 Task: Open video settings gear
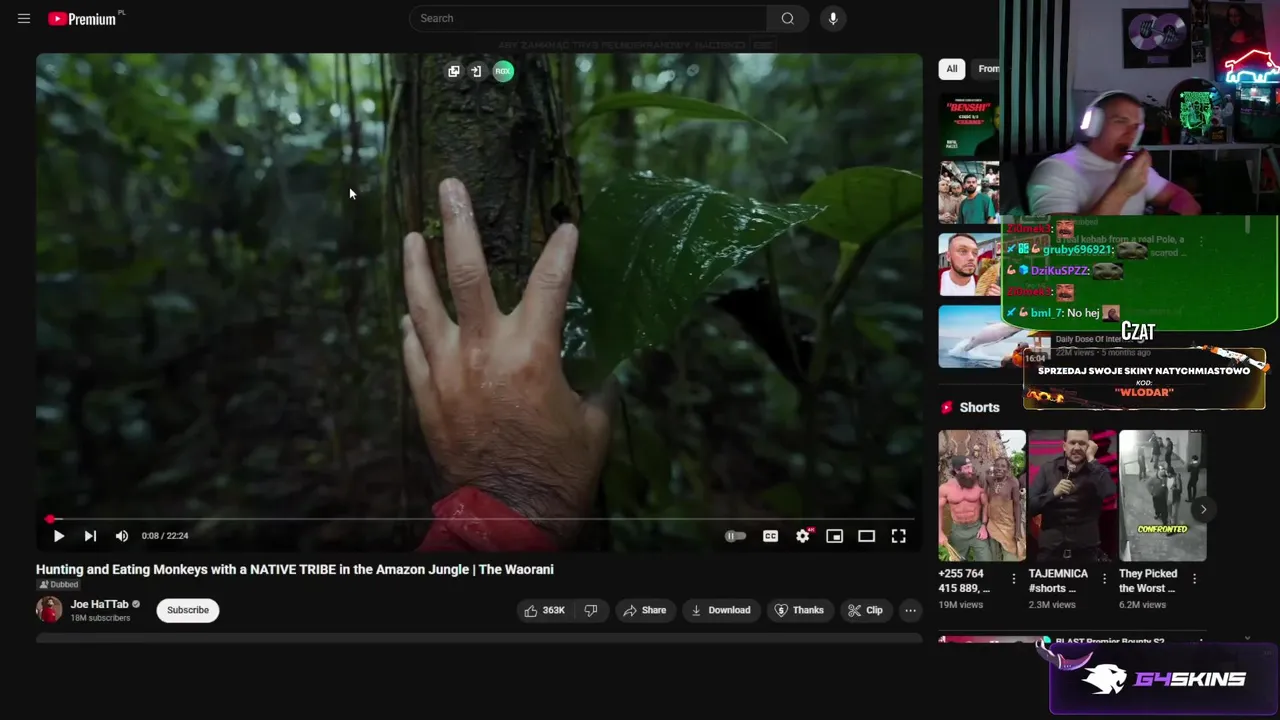[x=803, y=536]
